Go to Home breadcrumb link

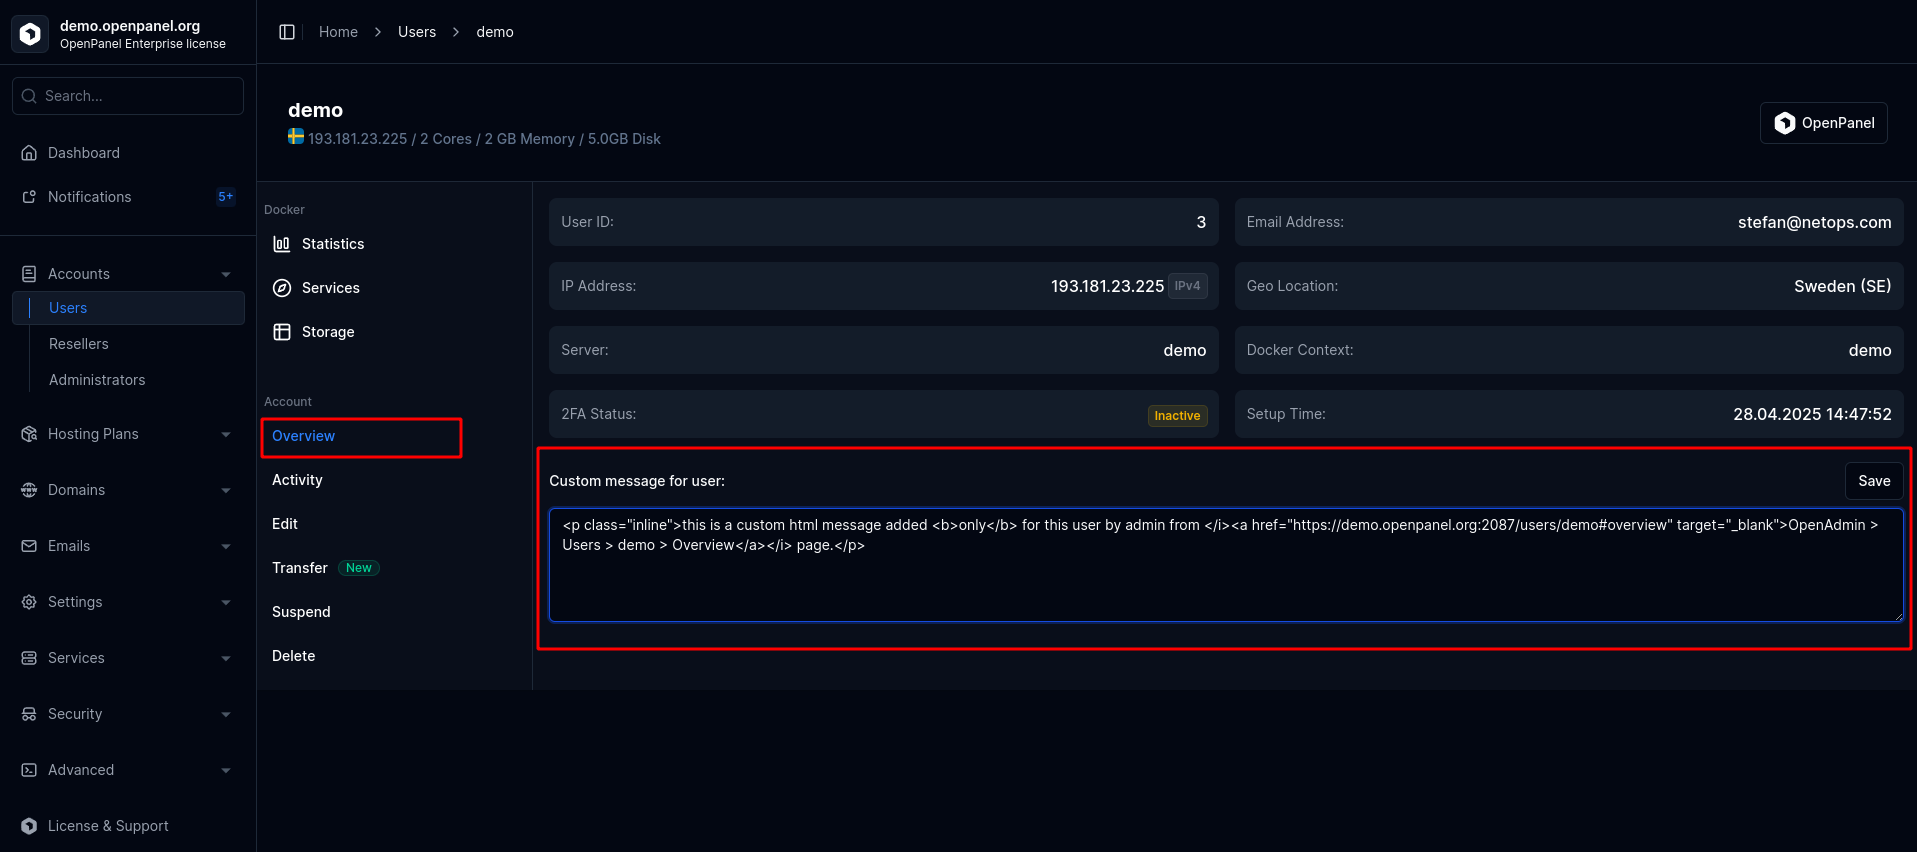point(338,32)
